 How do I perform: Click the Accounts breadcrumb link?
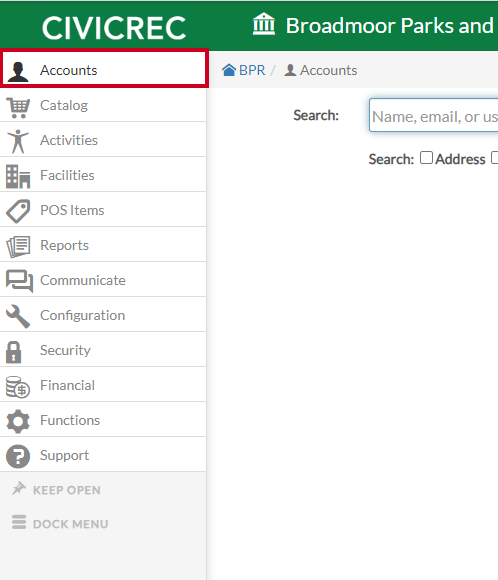pyautogui.click(x=329, y=70)
